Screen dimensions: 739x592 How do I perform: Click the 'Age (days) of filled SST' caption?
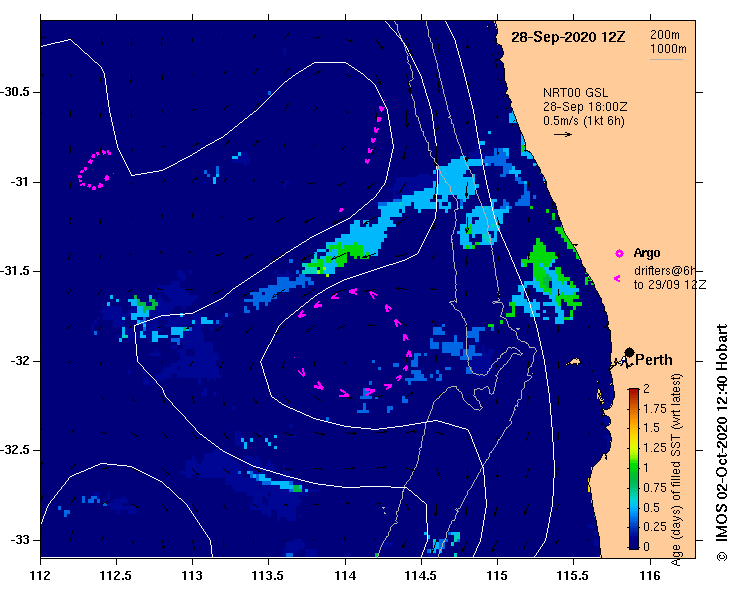click(676, 470)
